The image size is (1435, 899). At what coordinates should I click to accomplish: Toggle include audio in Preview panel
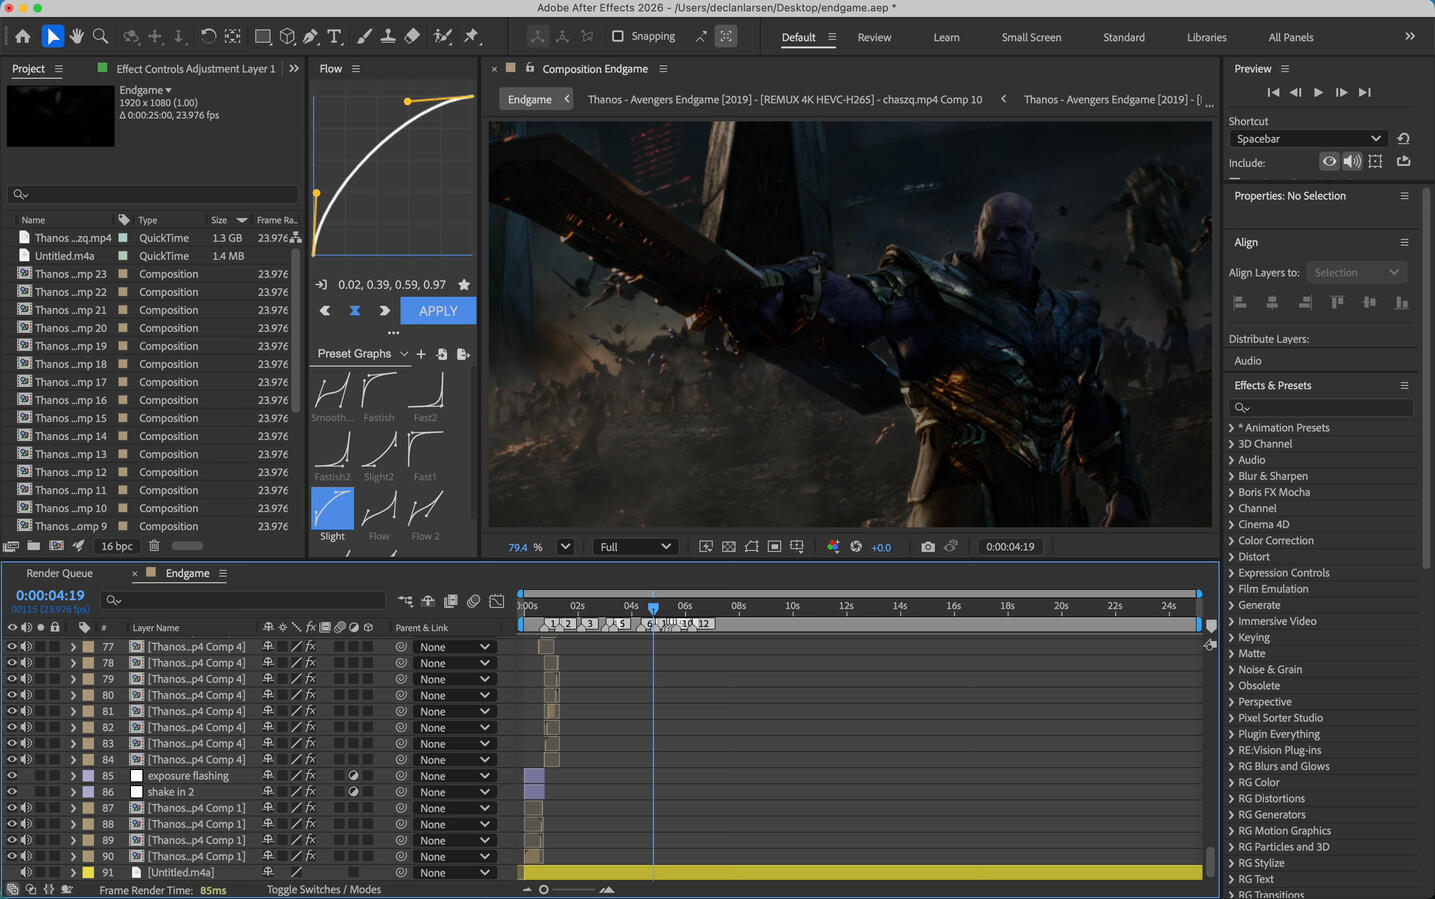[1352, 162]
